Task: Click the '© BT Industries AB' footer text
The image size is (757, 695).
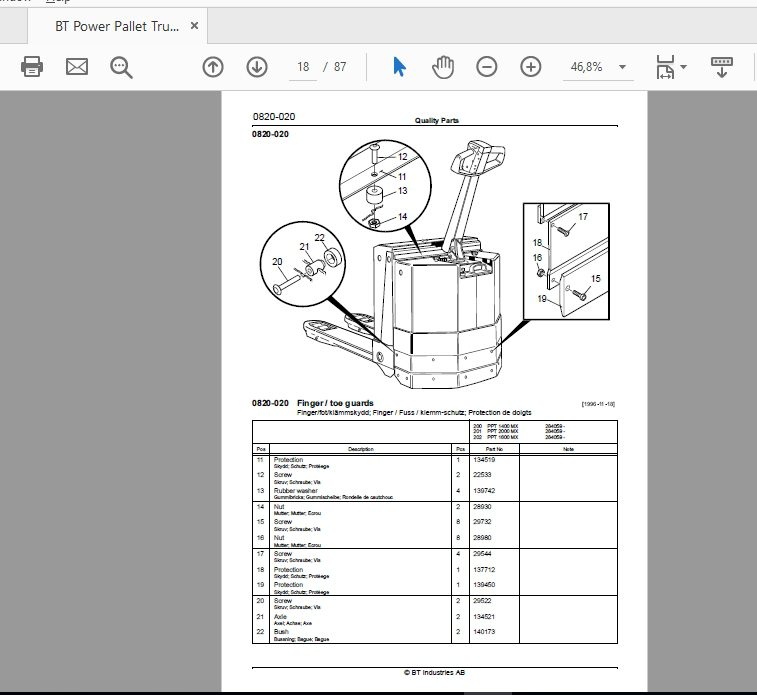Action: (435, 672)
